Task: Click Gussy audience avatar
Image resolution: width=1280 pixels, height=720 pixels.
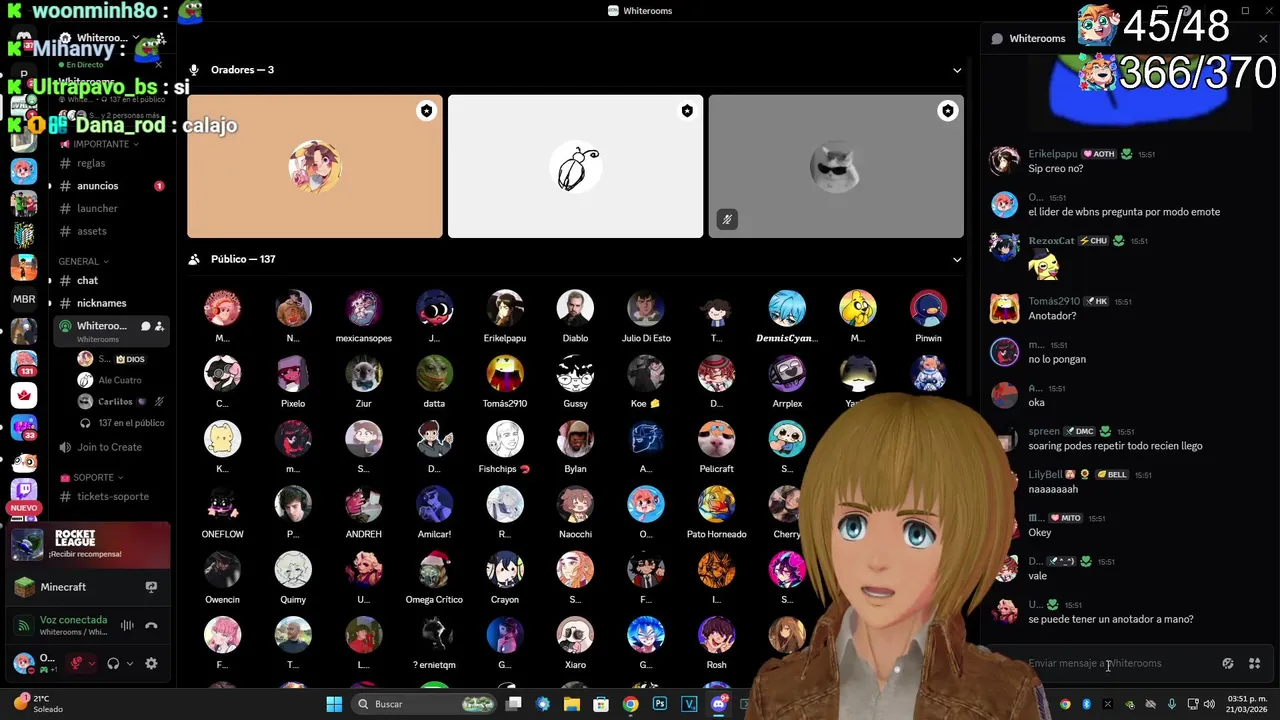Action: (575, 373)
